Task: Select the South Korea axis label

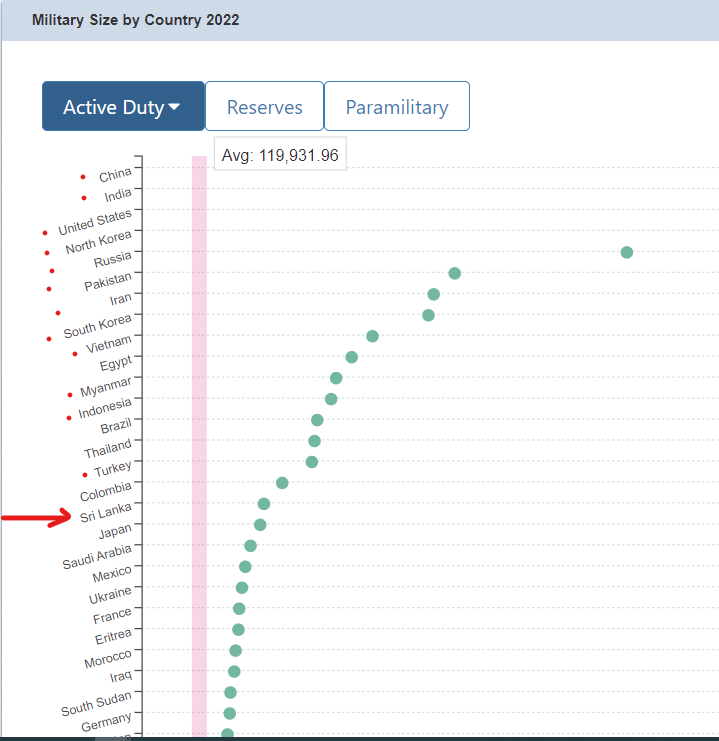Action: [97, 326]
